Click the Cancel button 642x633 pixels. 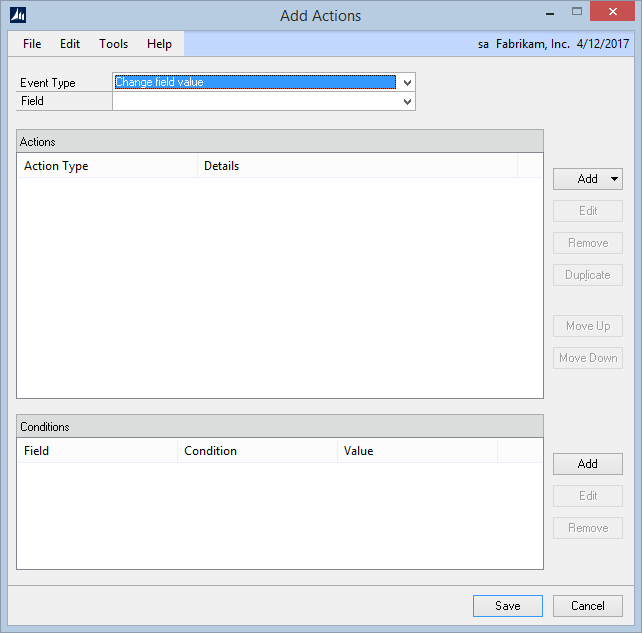[588, 606]
